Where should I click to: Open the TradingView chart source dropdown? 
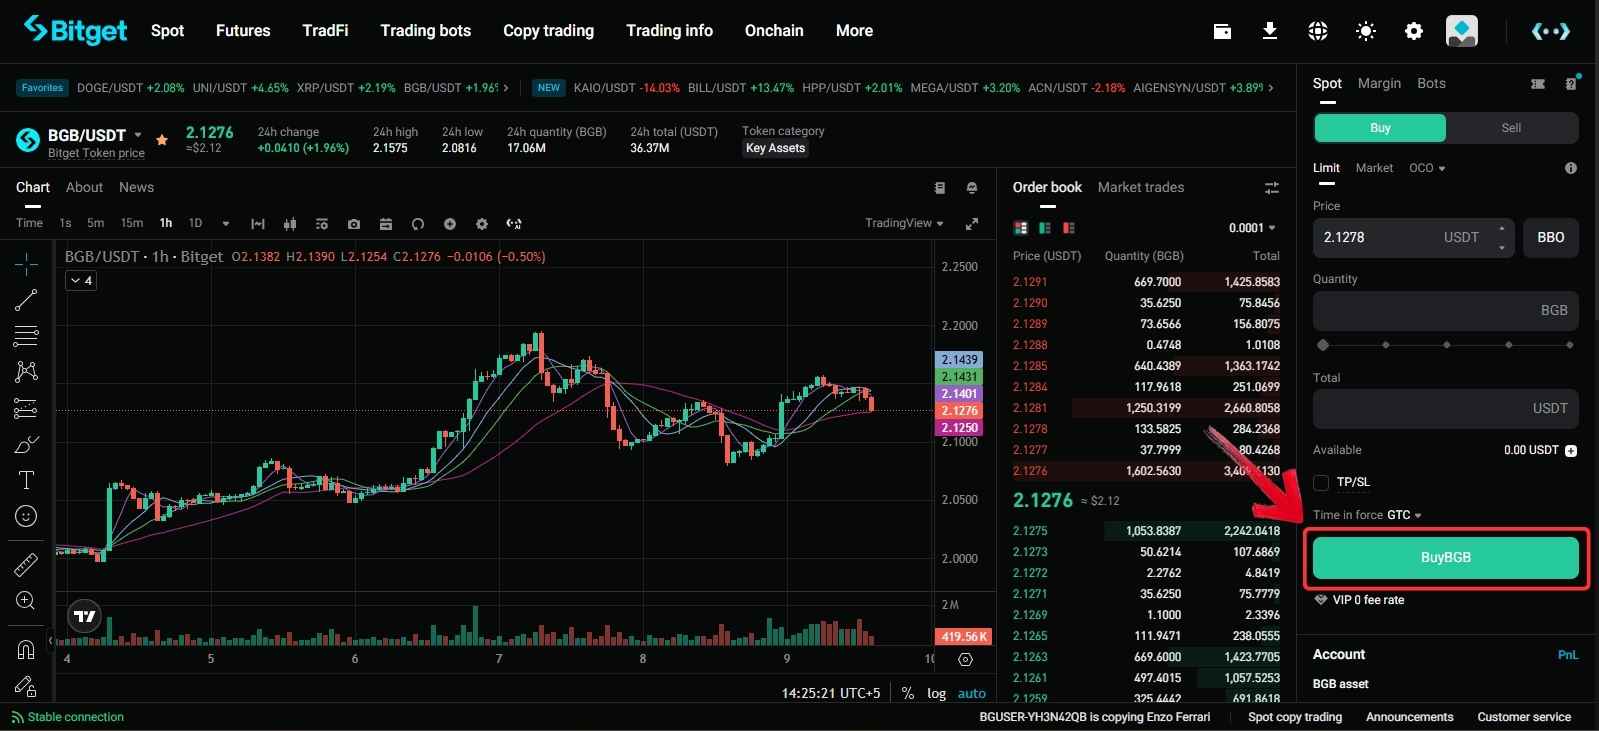pyautogui.click(x=904, y=223)
